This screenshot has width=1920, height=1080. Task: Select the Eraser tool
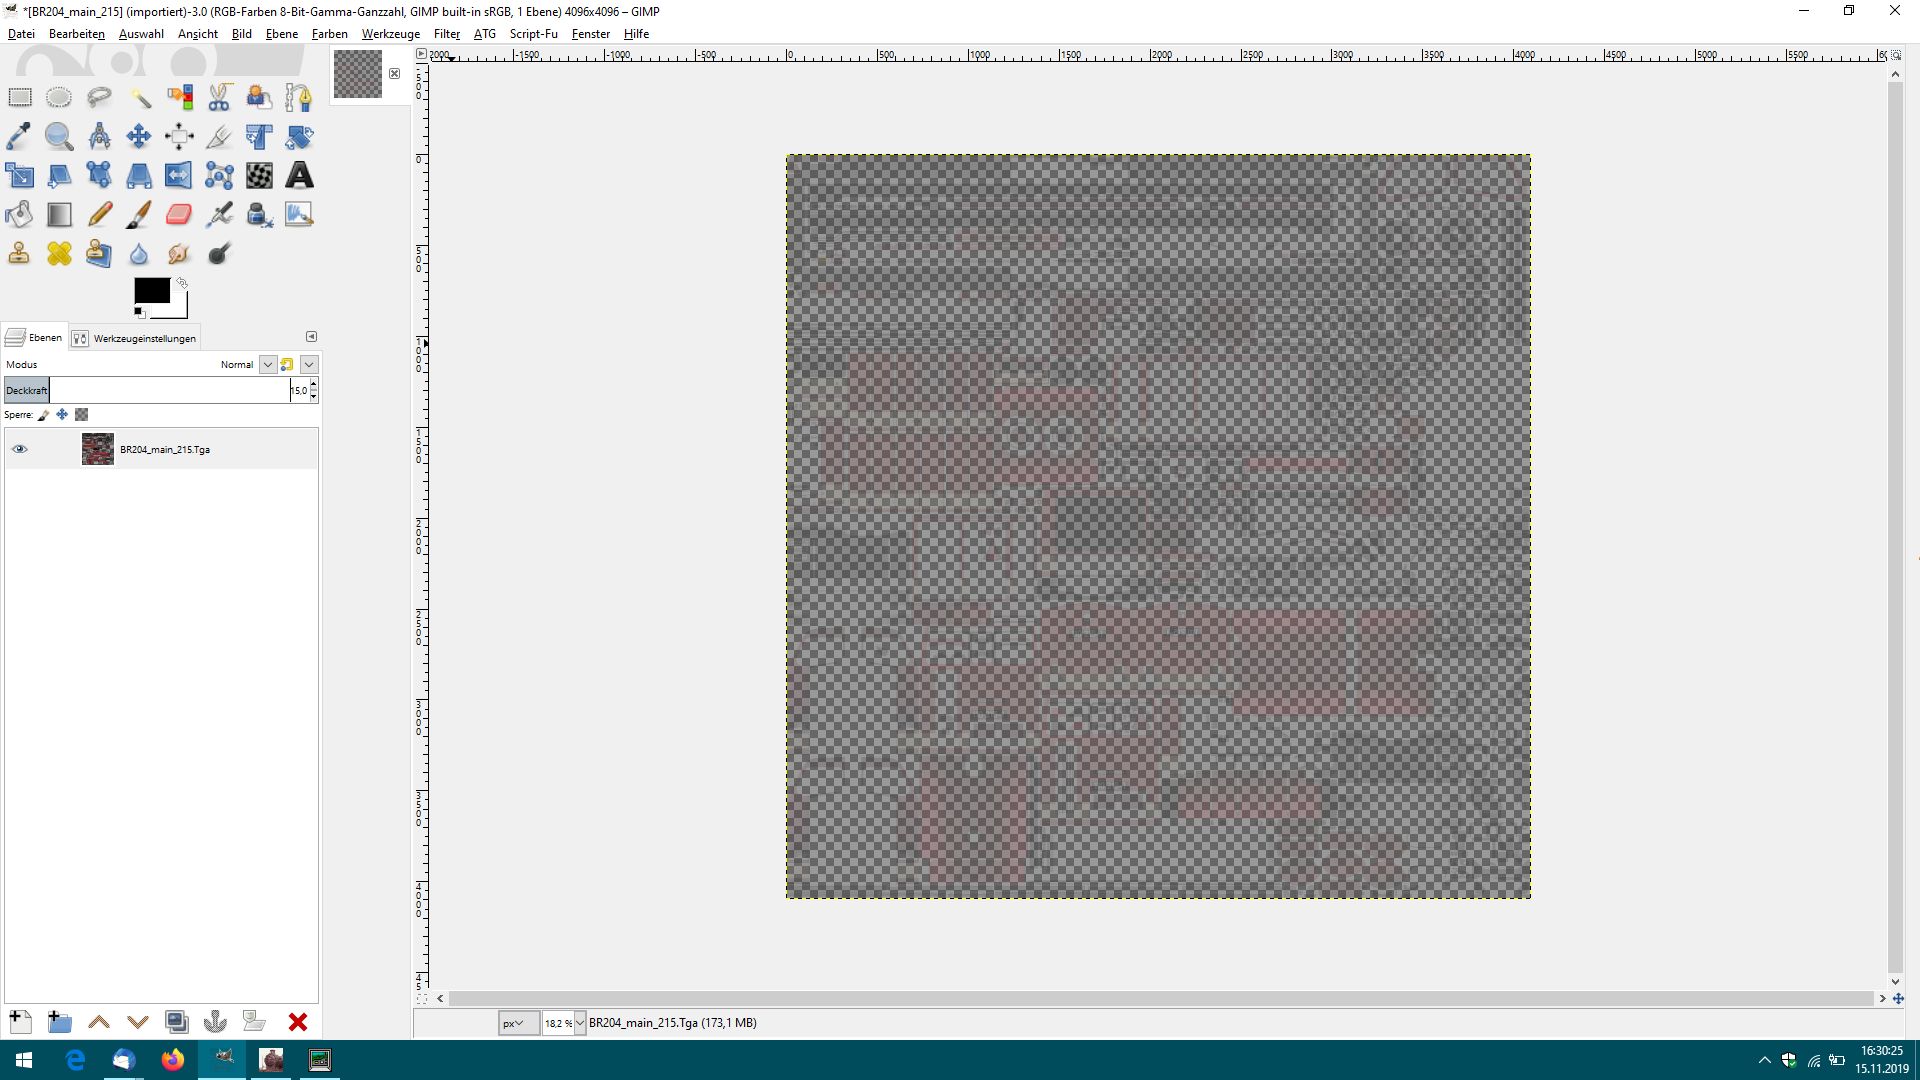[x=179, y=214]
